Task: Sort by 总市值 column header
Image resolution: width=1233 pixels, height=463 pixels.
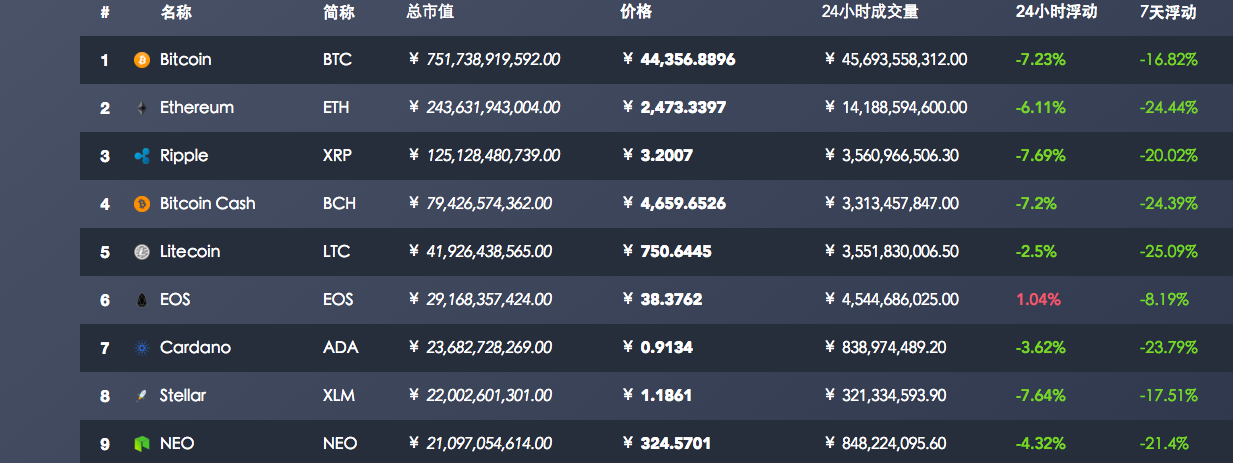Action: (x=431, y=12)
